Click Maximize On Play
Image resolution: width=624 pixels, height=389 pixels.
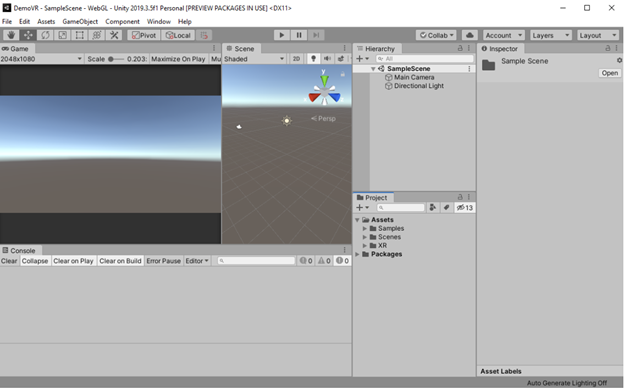(178, 59)
